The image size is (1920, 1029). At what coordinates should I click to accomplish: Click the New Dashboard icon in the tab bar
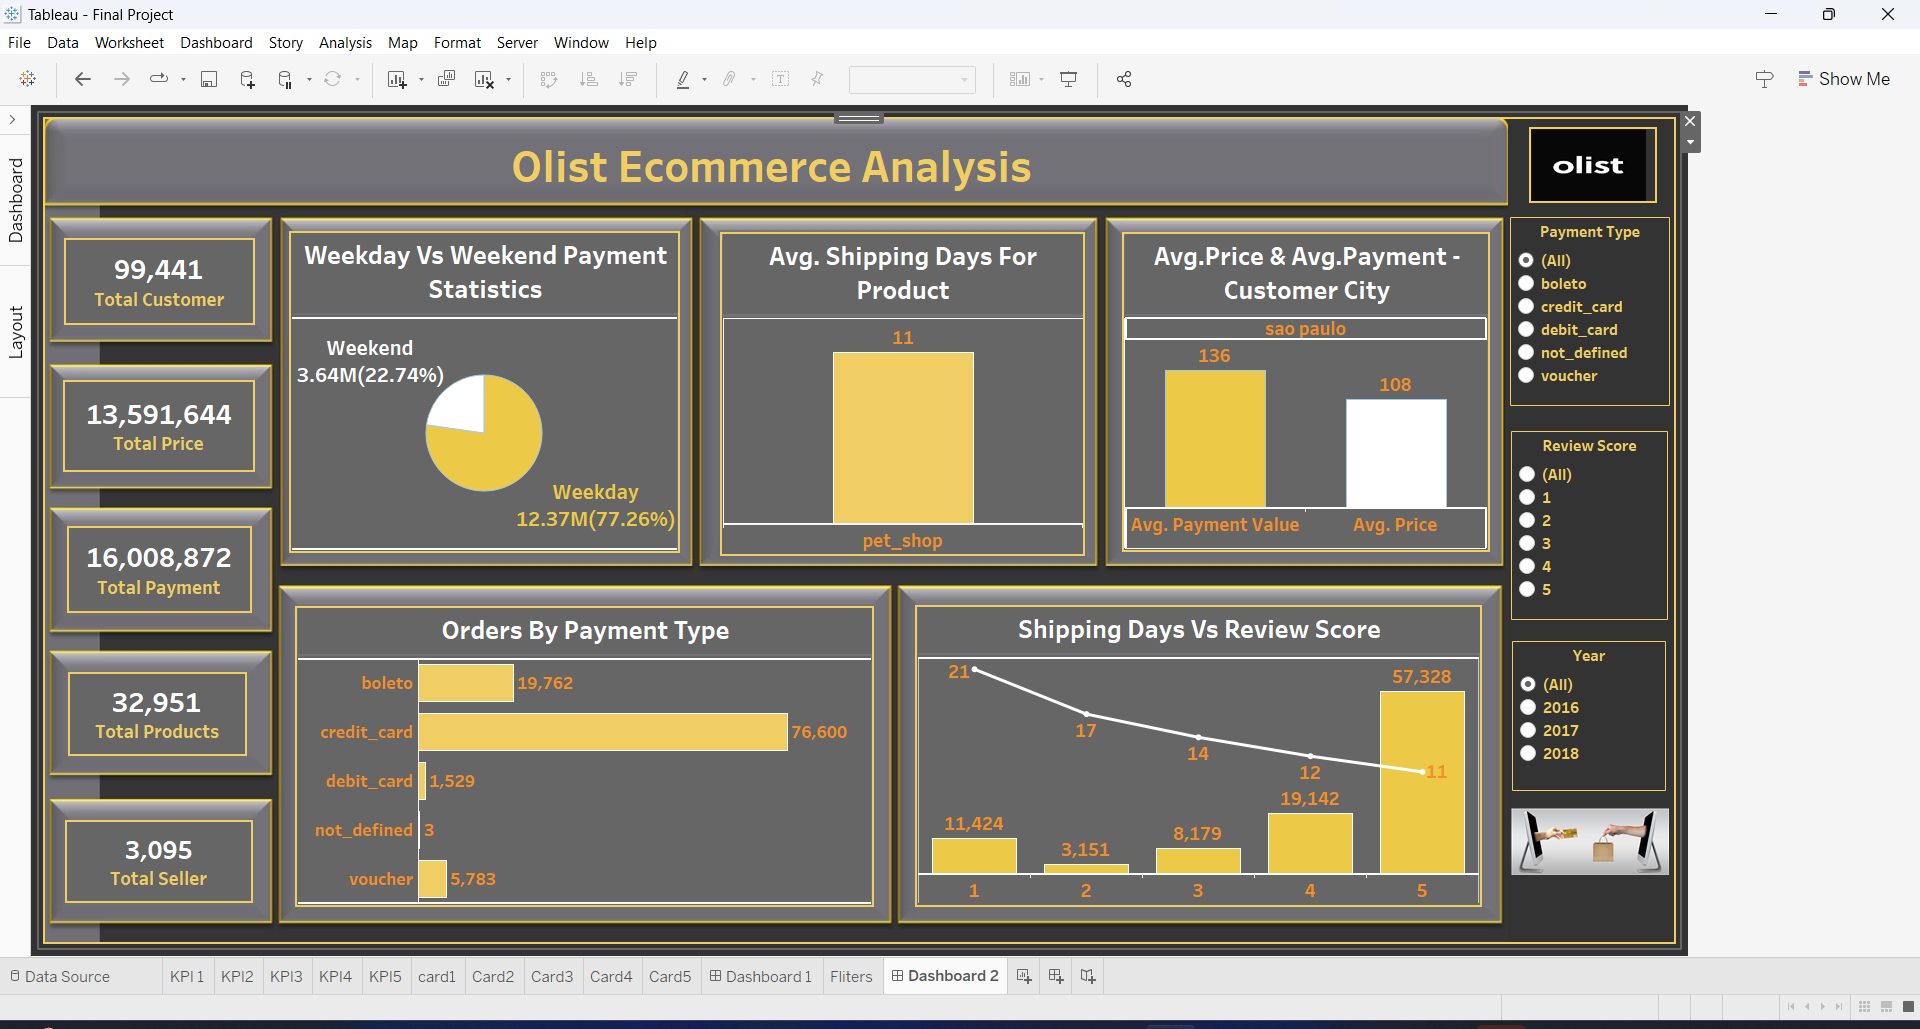coord(1056,977)
